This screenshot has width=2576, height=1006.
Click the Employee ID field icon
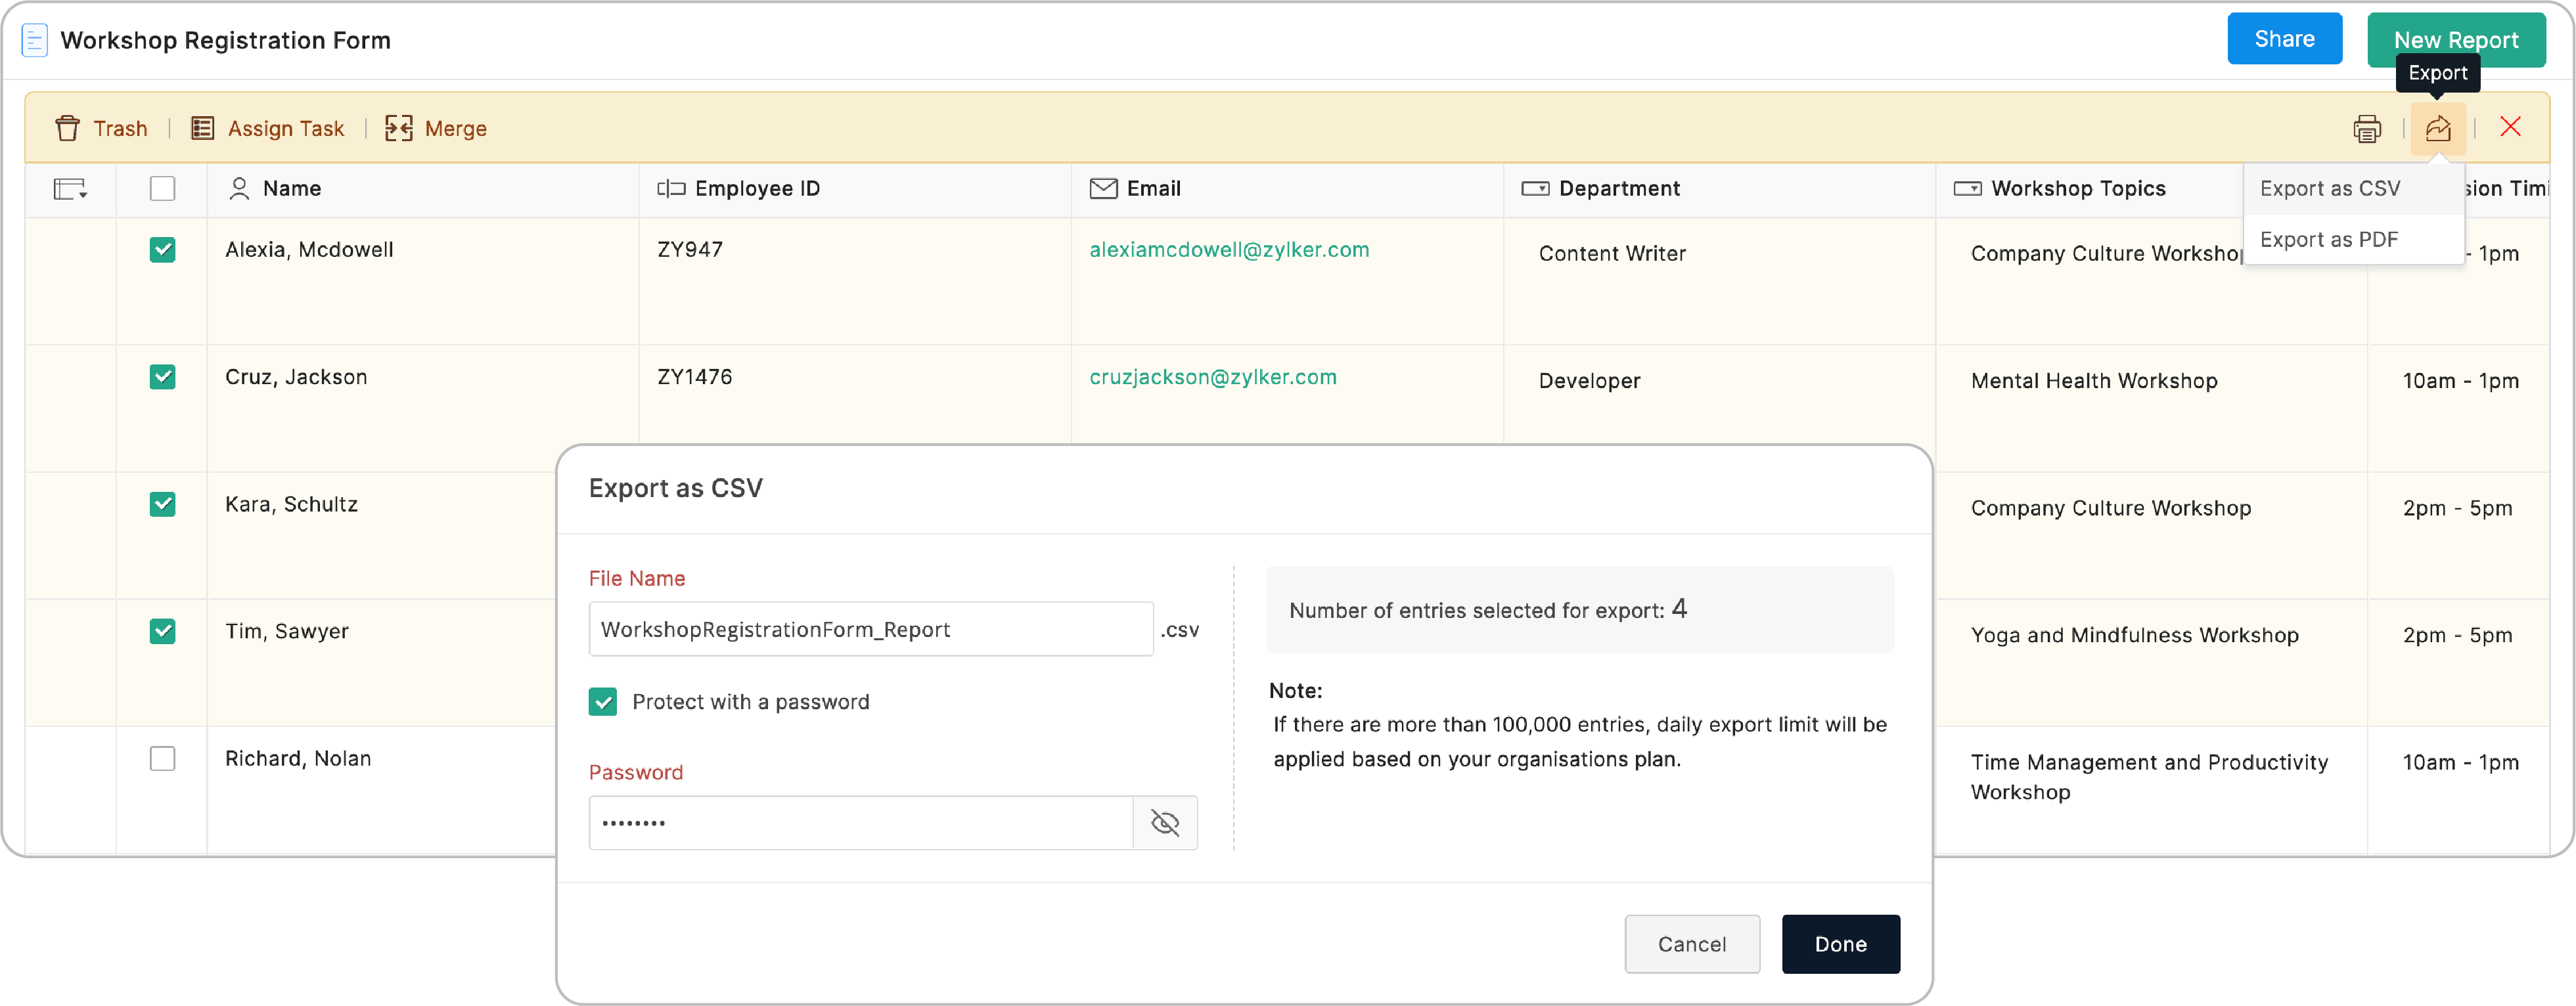click(x=671, y=188)
